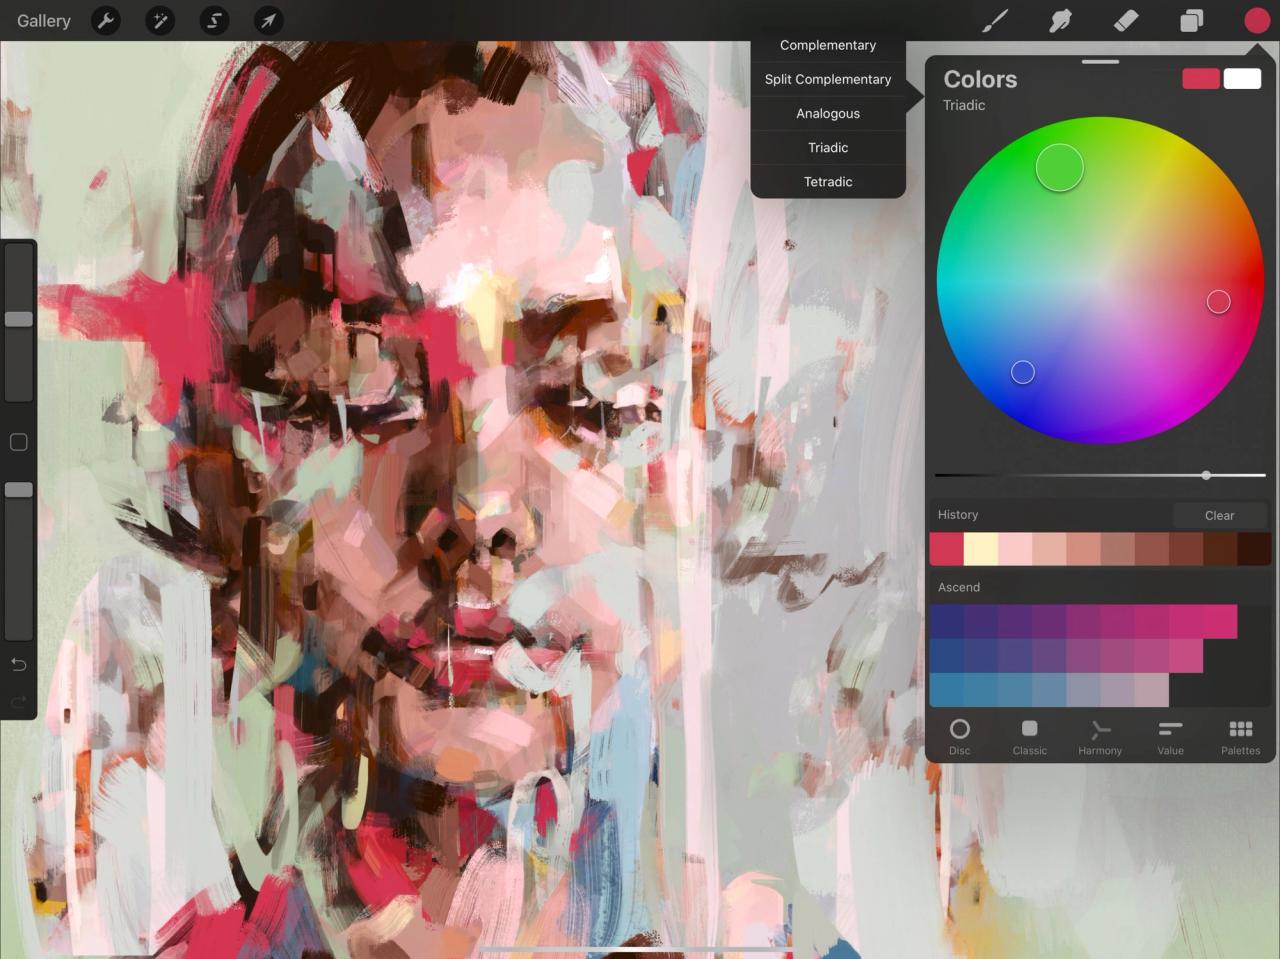Switch to the Disc tab

pyautogui.click(x=960, y=737)
